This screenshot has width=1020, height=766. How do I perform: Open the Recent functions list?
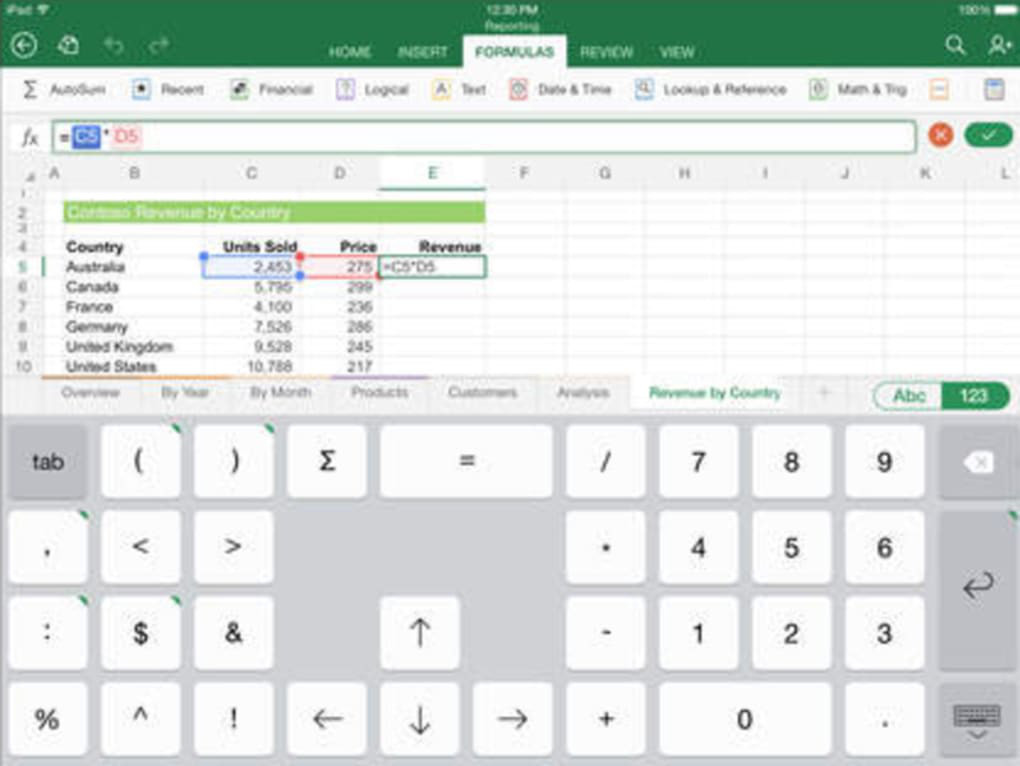(168, 90)
